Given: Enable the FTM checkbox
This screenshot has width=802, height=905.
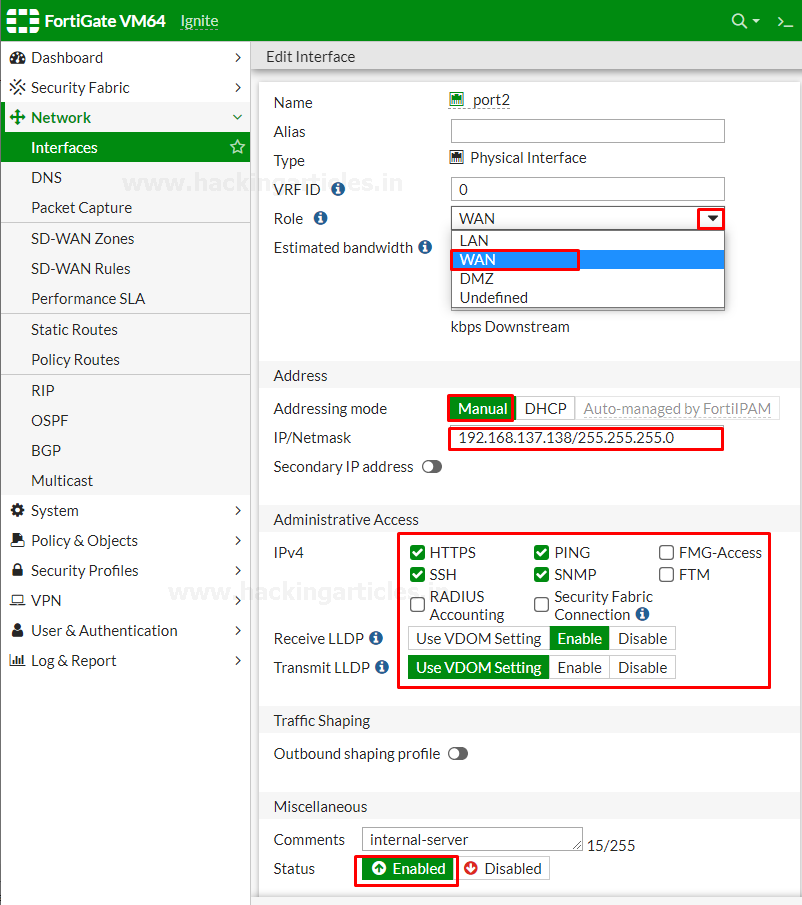Looking at the screenshot, I should pyautogui.click(x=666, y=574).
